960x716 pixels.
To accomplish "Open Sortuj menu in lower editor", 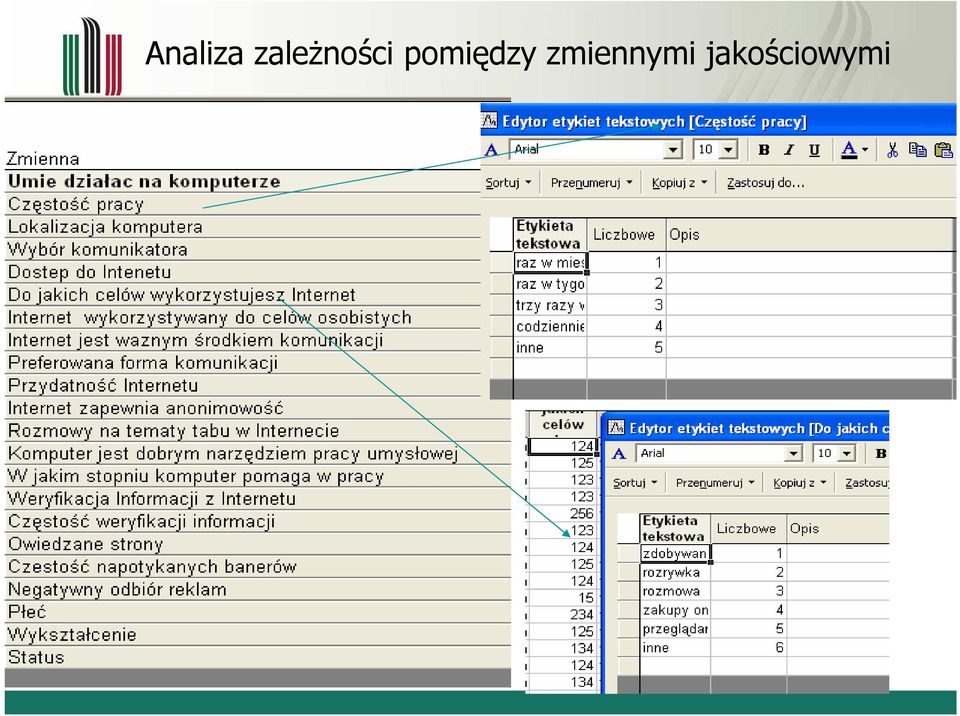I will (x=635, y=483).
